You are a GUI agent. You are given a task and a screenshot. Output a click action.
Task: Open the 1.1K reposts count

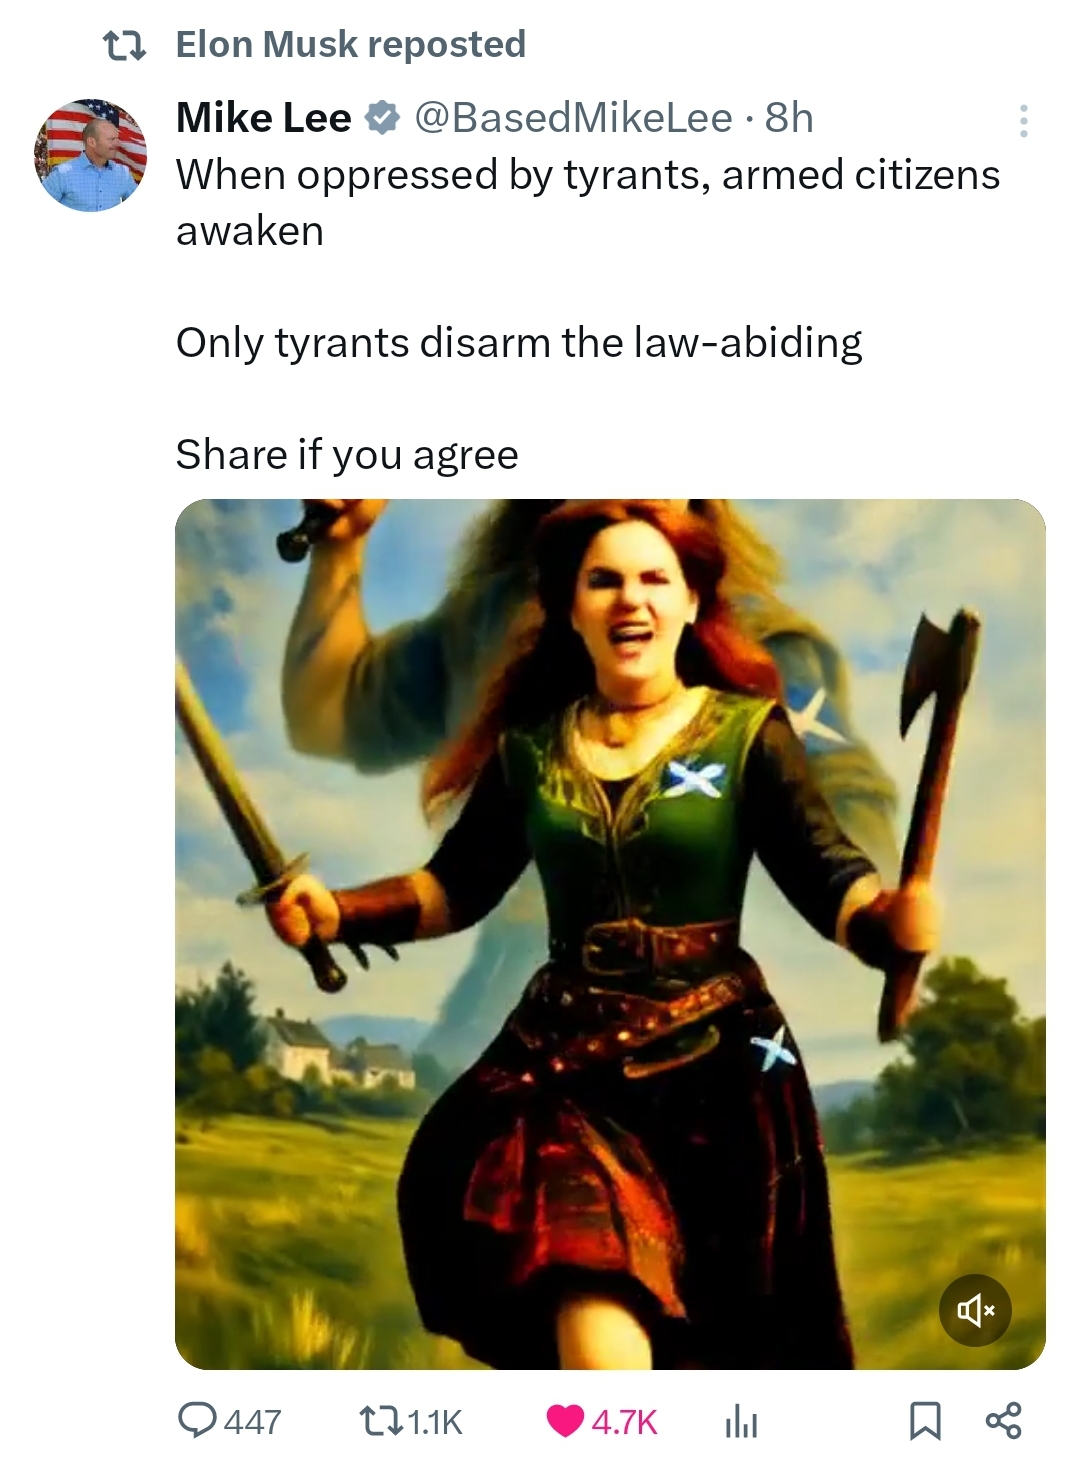[436, 1421]
